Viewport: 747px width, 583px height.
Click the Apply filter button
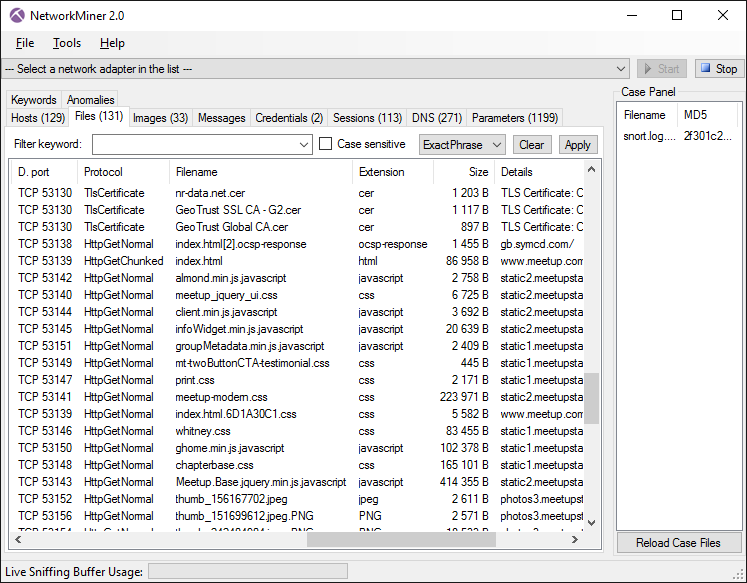tap(578, 145)
